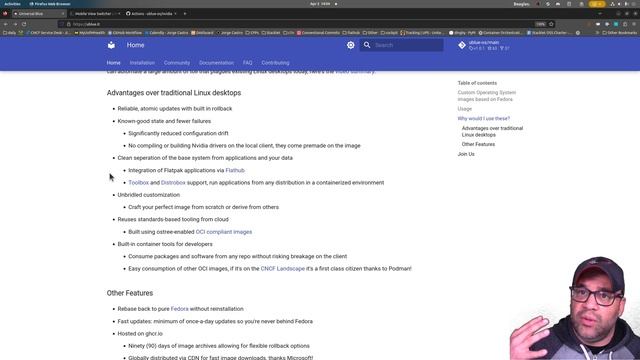Click the Universal Blue site logo
The width and height of the screenshot is (640, 360).
[x=111, y=45]
